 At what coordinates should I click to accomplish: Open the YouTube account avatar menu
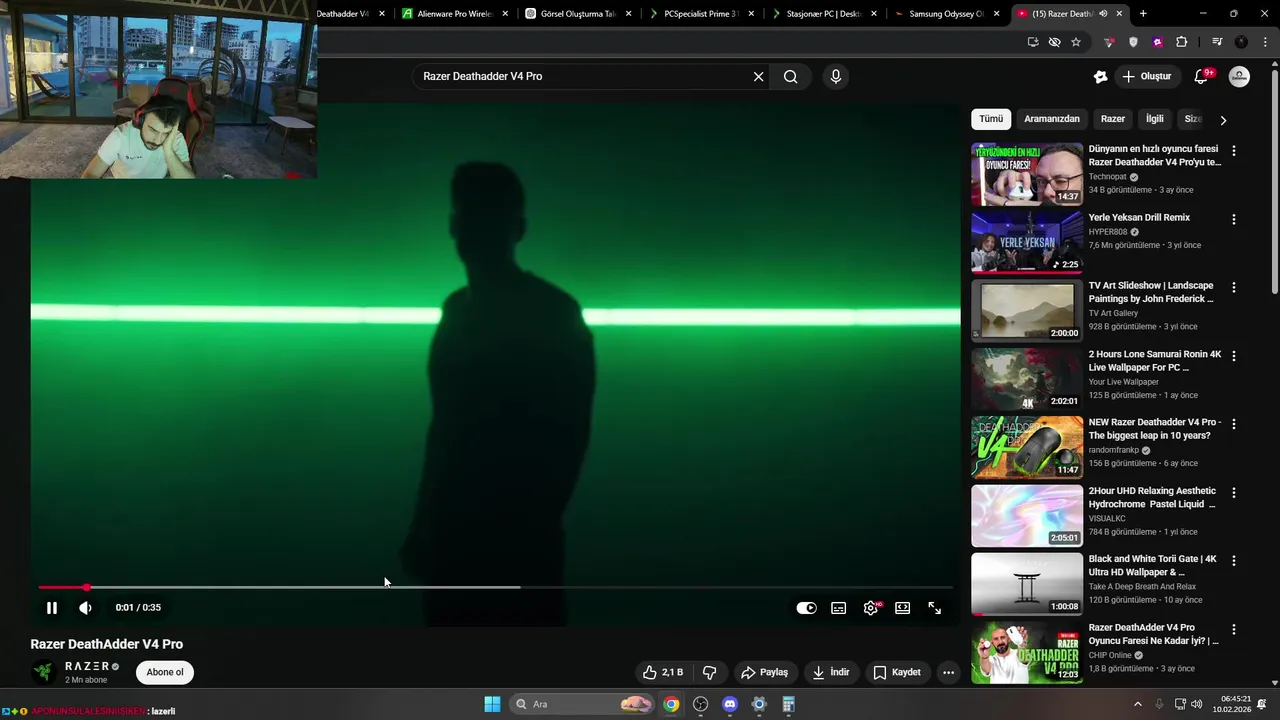pos(1239,76)
